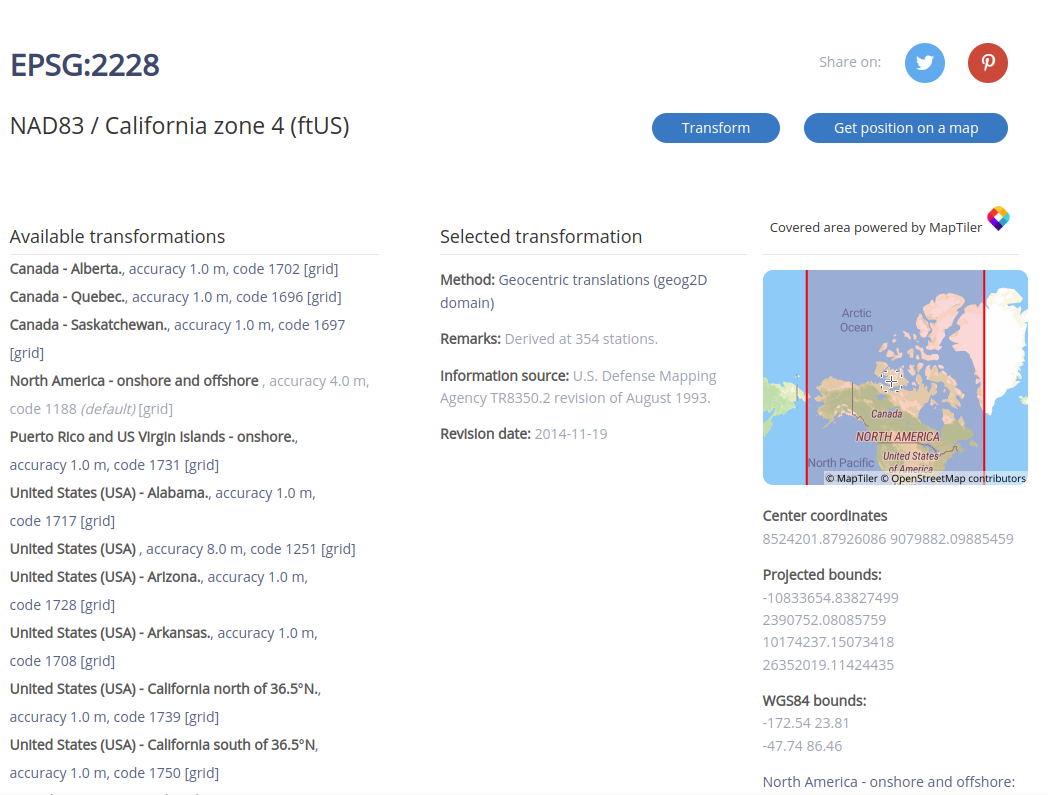Open the MapTiler logo icon
This screenshot has width=1048, height=795.
pos(998,218)
